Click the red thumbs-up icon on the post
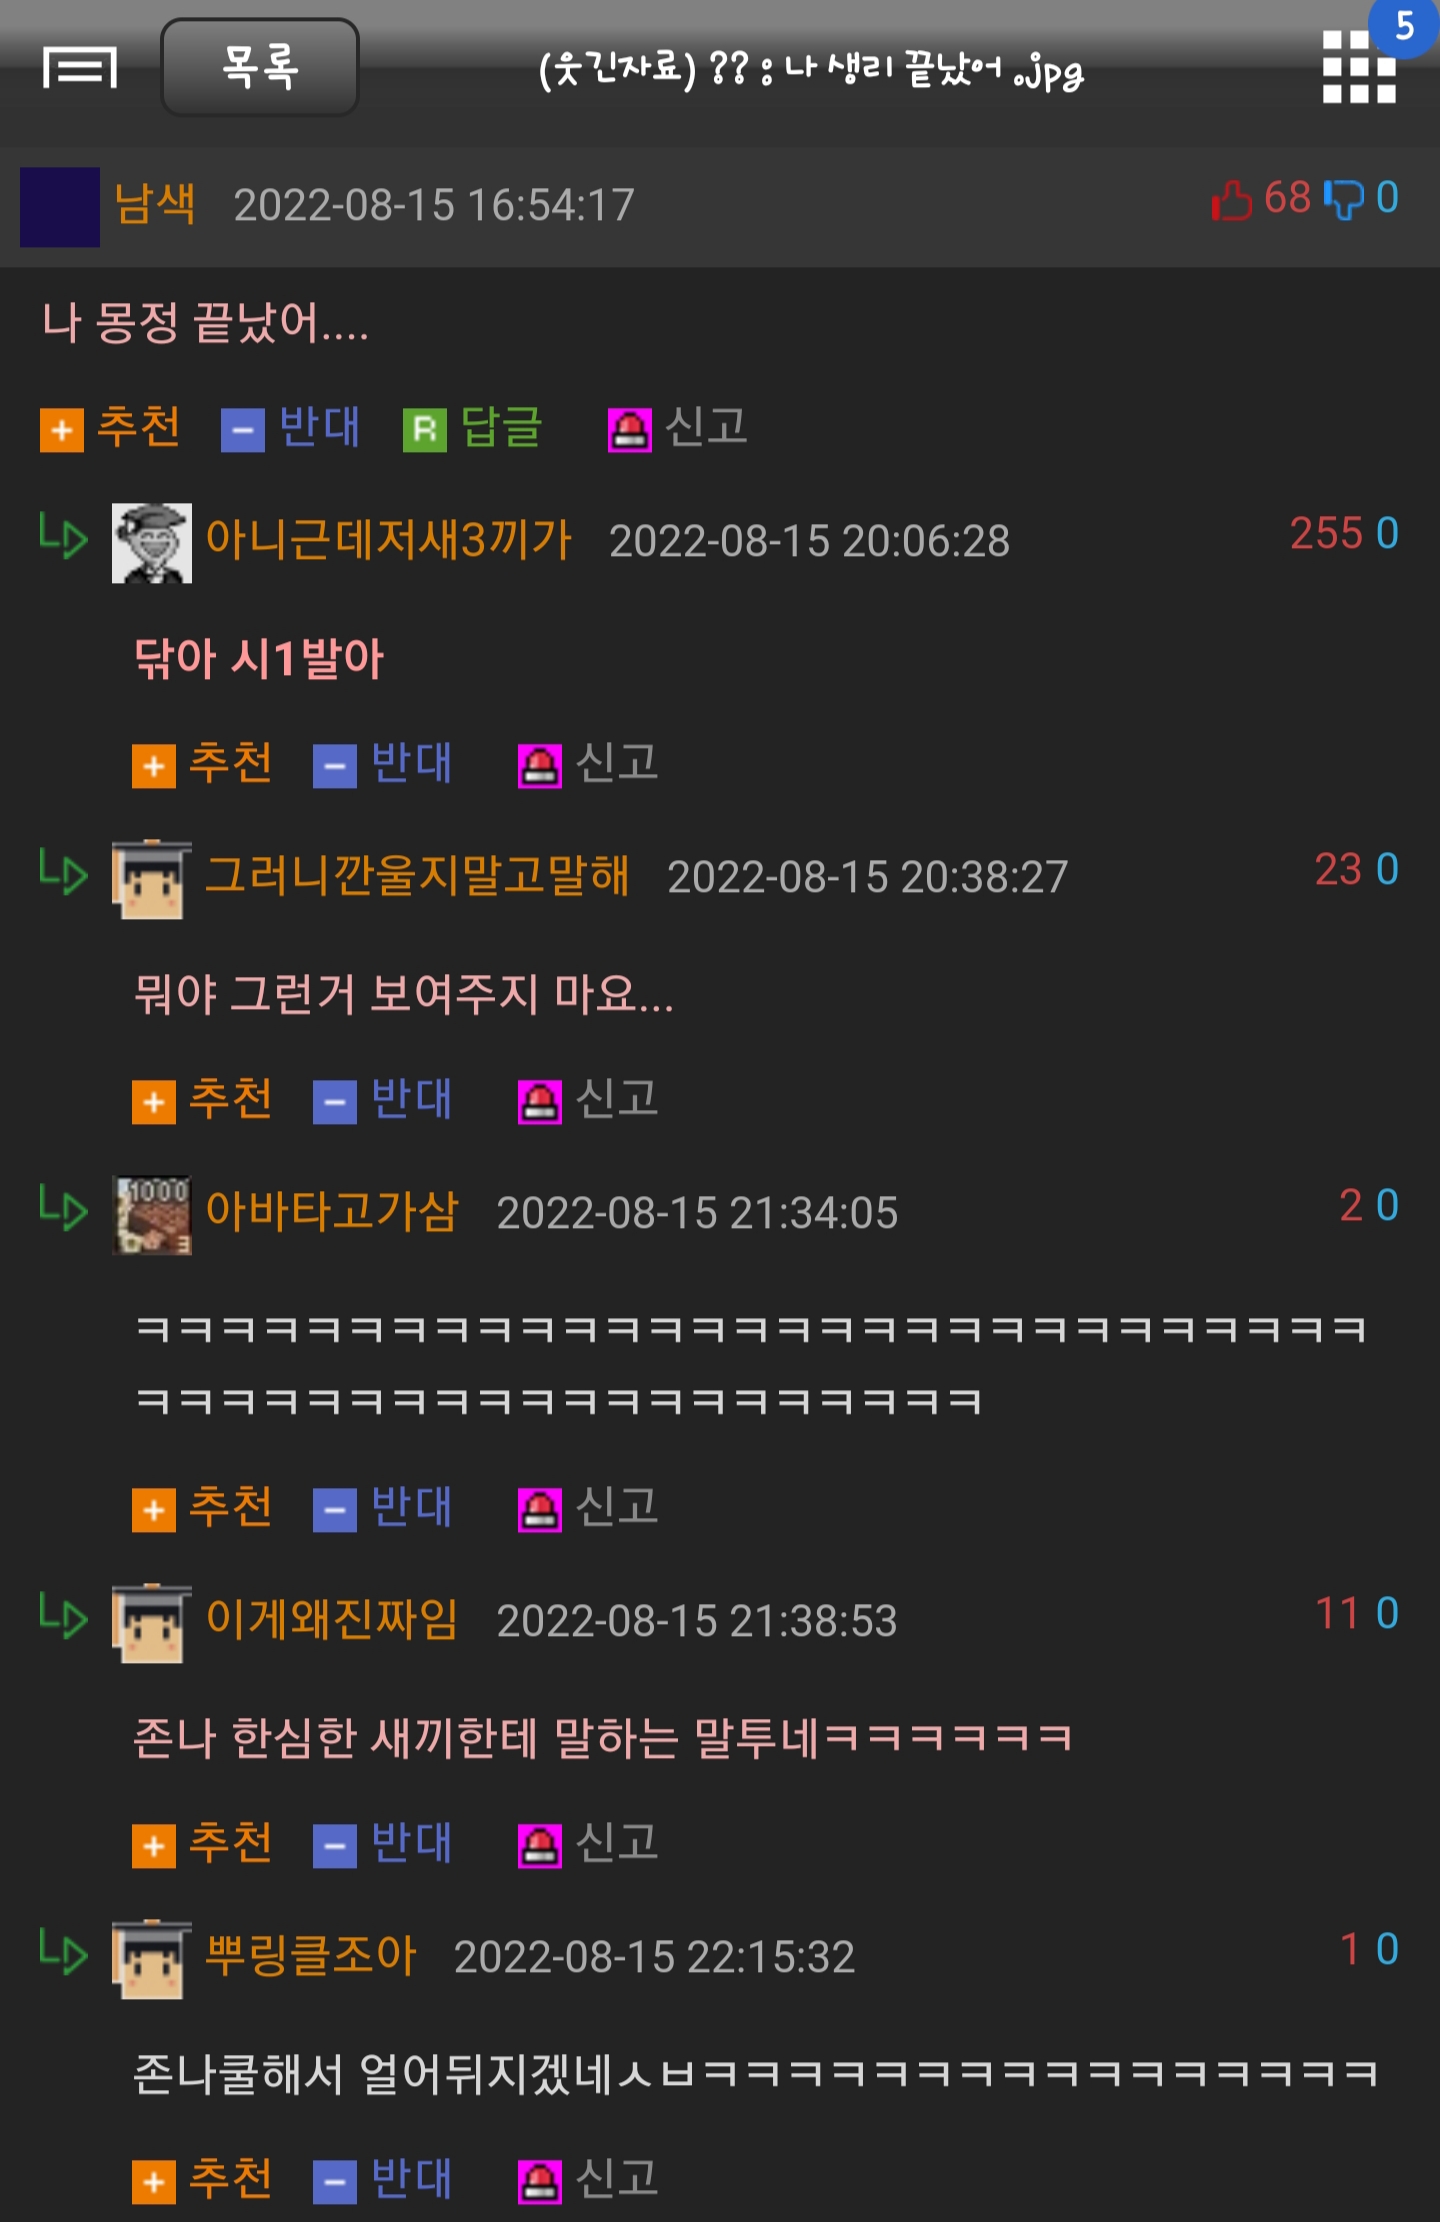The image size is (1440, 2222). pos(1232,199)
